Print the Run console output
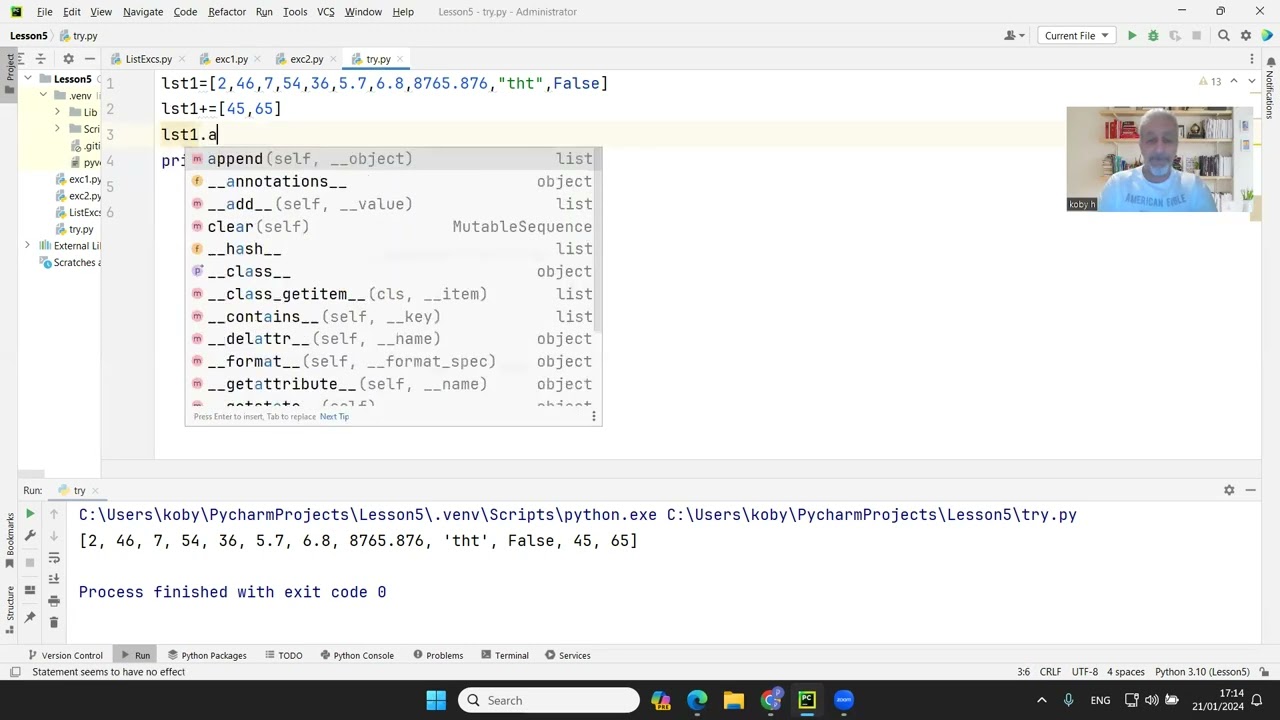Screen dimensions: 1280x720 [x=54, y=601]
